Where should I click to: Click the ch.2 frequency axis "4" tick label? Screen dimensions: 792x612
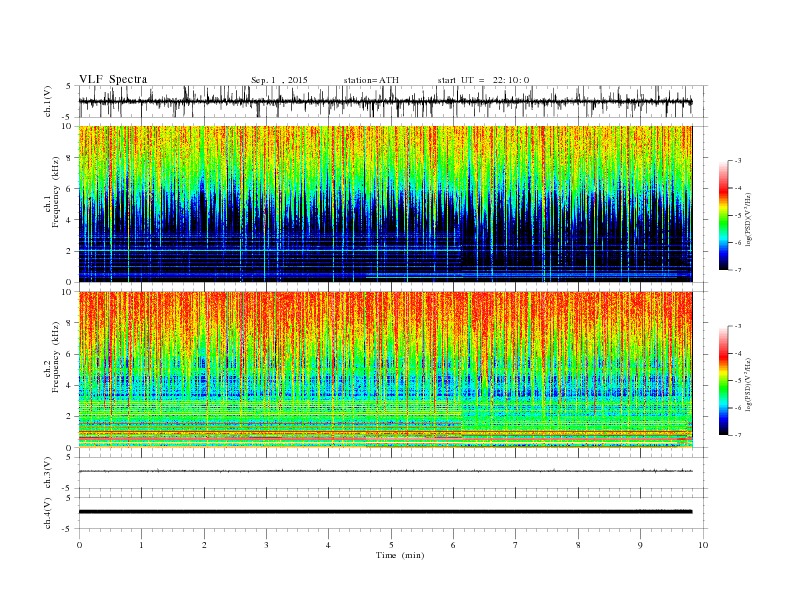pyautogui.click(x=69, y=386)
